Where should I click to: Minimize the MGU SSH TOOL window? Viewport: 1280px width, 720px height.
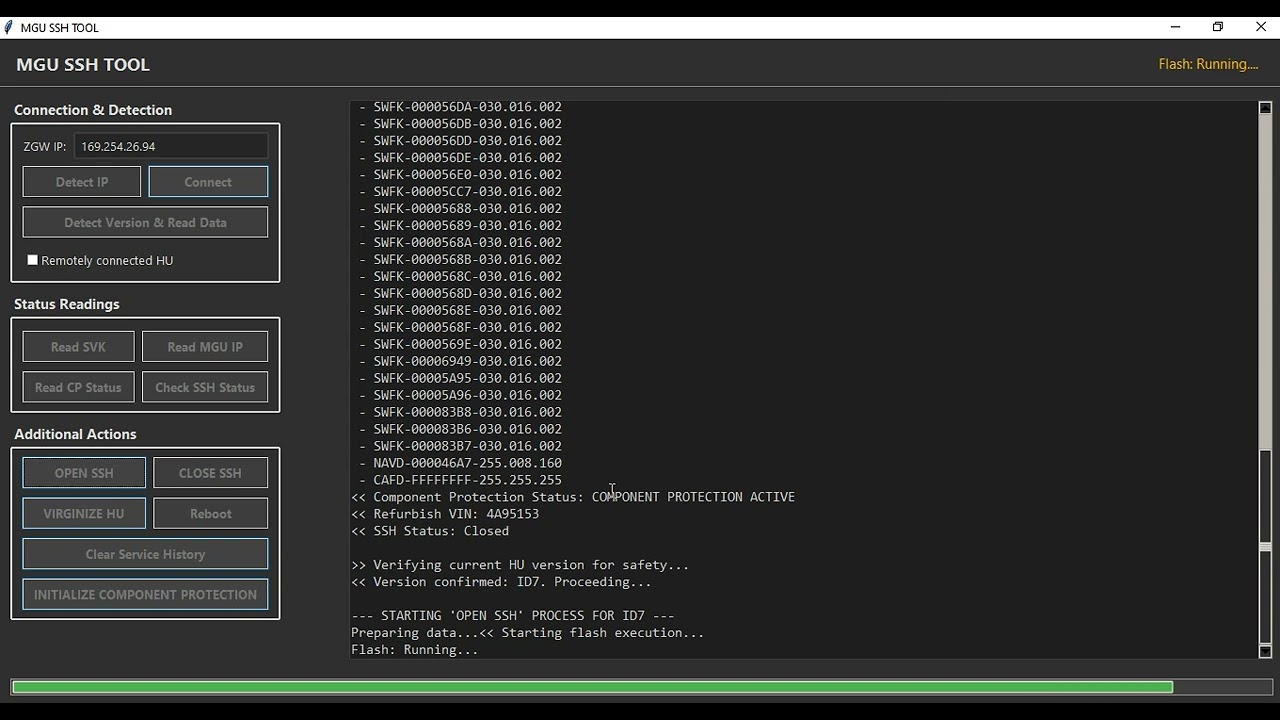[1175, 27]
